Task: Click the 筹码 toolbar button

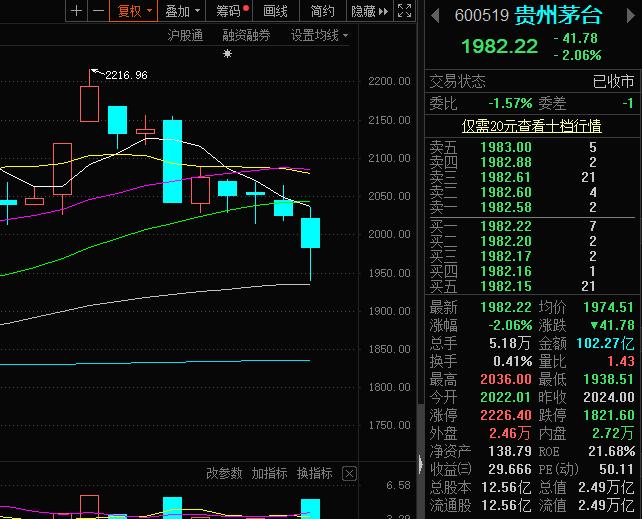Action: pos(229,11)
